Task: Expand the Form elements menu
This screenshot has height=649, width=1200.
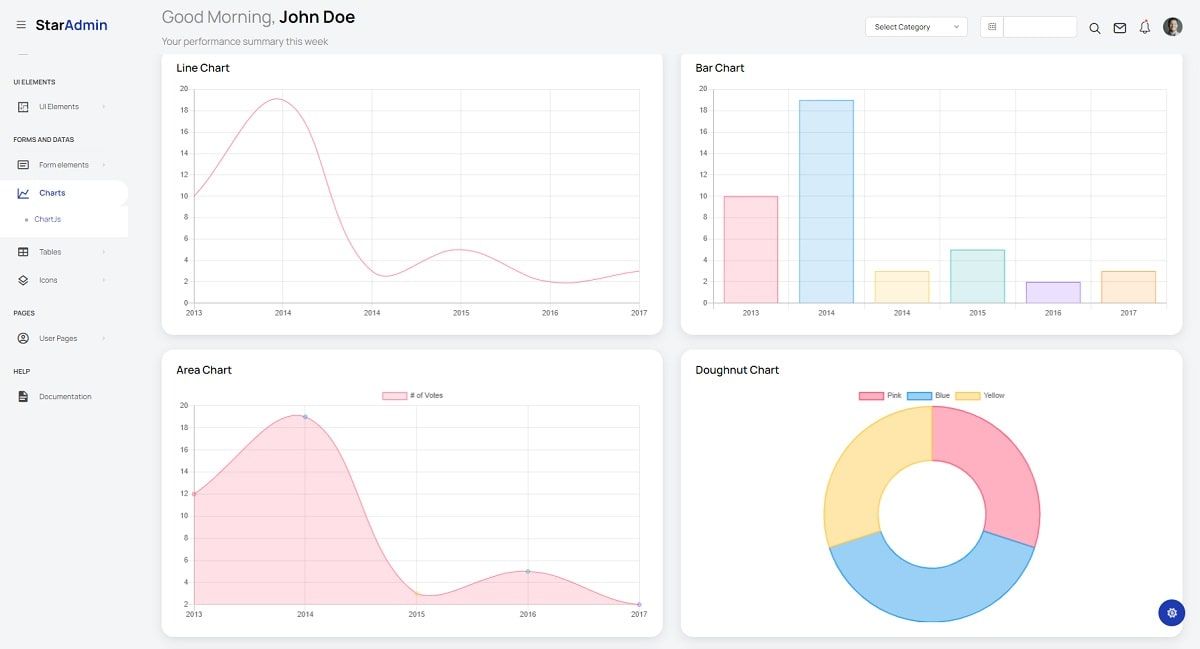Action: [62, 164]
